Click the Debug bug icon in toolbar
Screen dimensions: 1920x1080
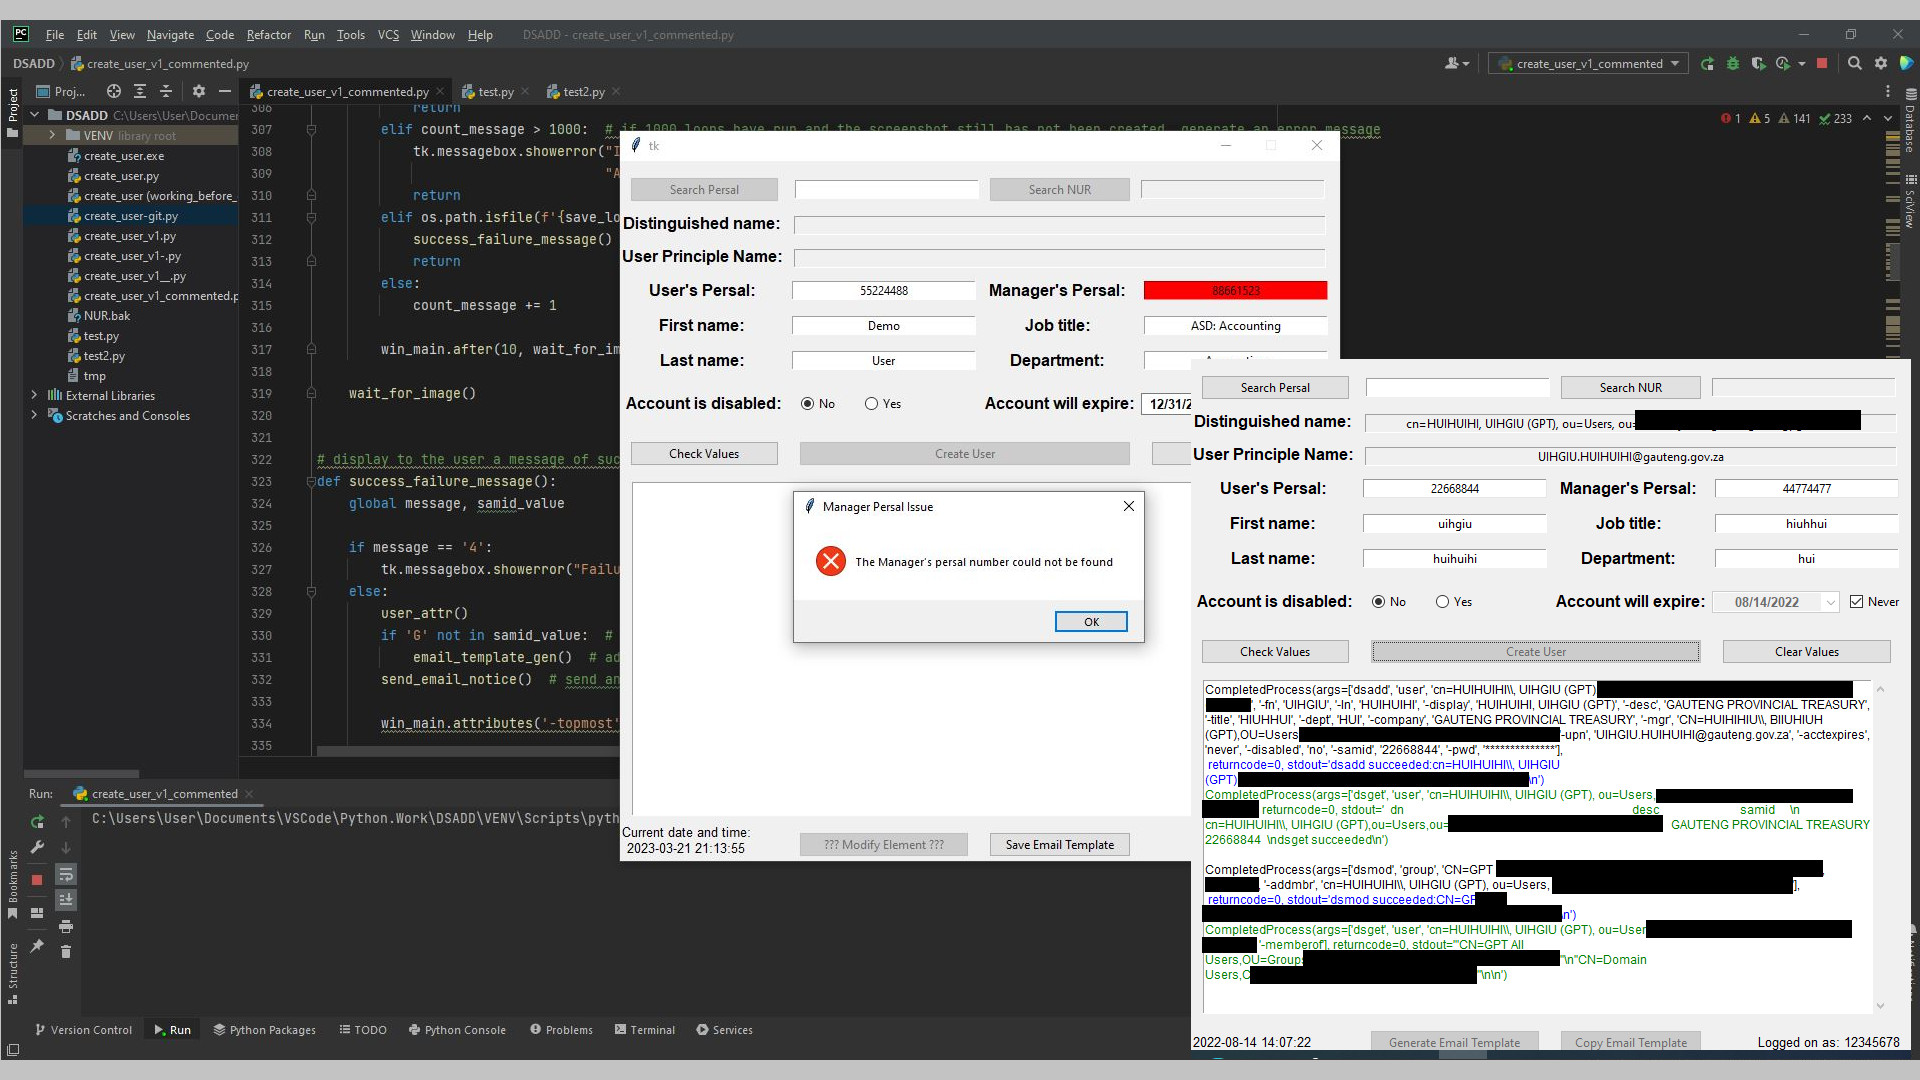(1733, 63)
